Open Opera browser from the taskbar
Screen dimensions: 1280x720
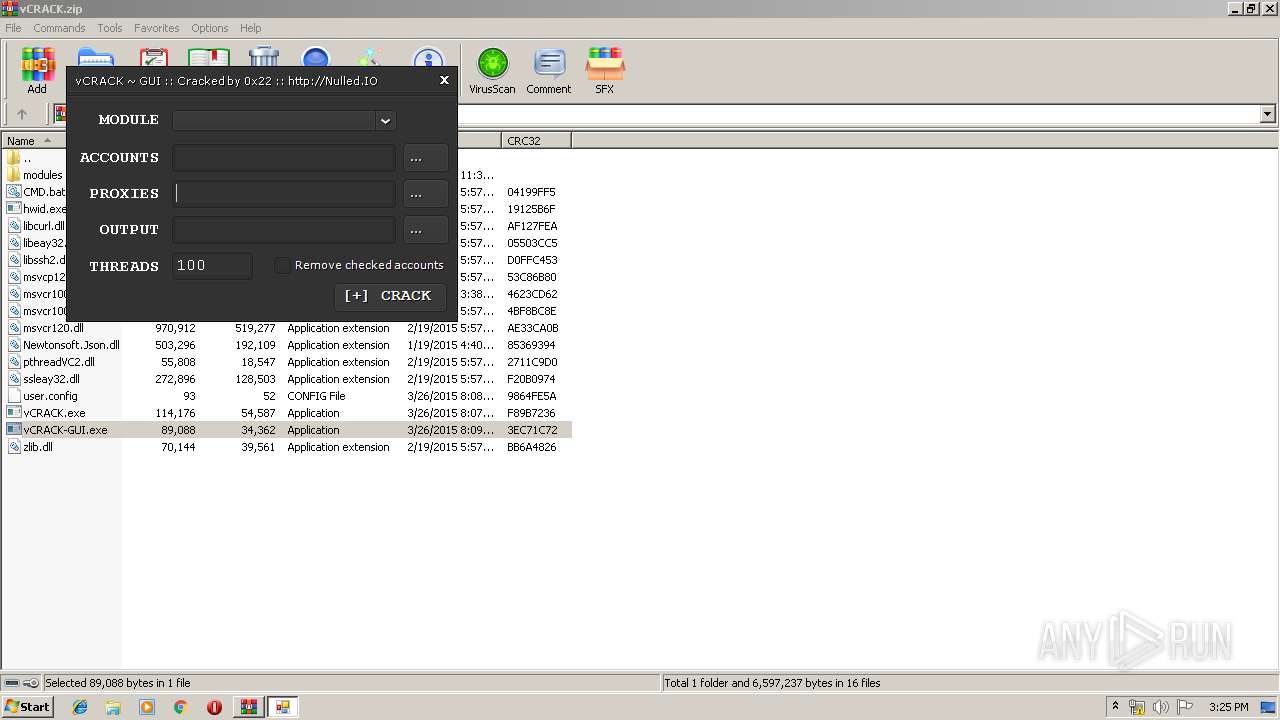[214, 707]
